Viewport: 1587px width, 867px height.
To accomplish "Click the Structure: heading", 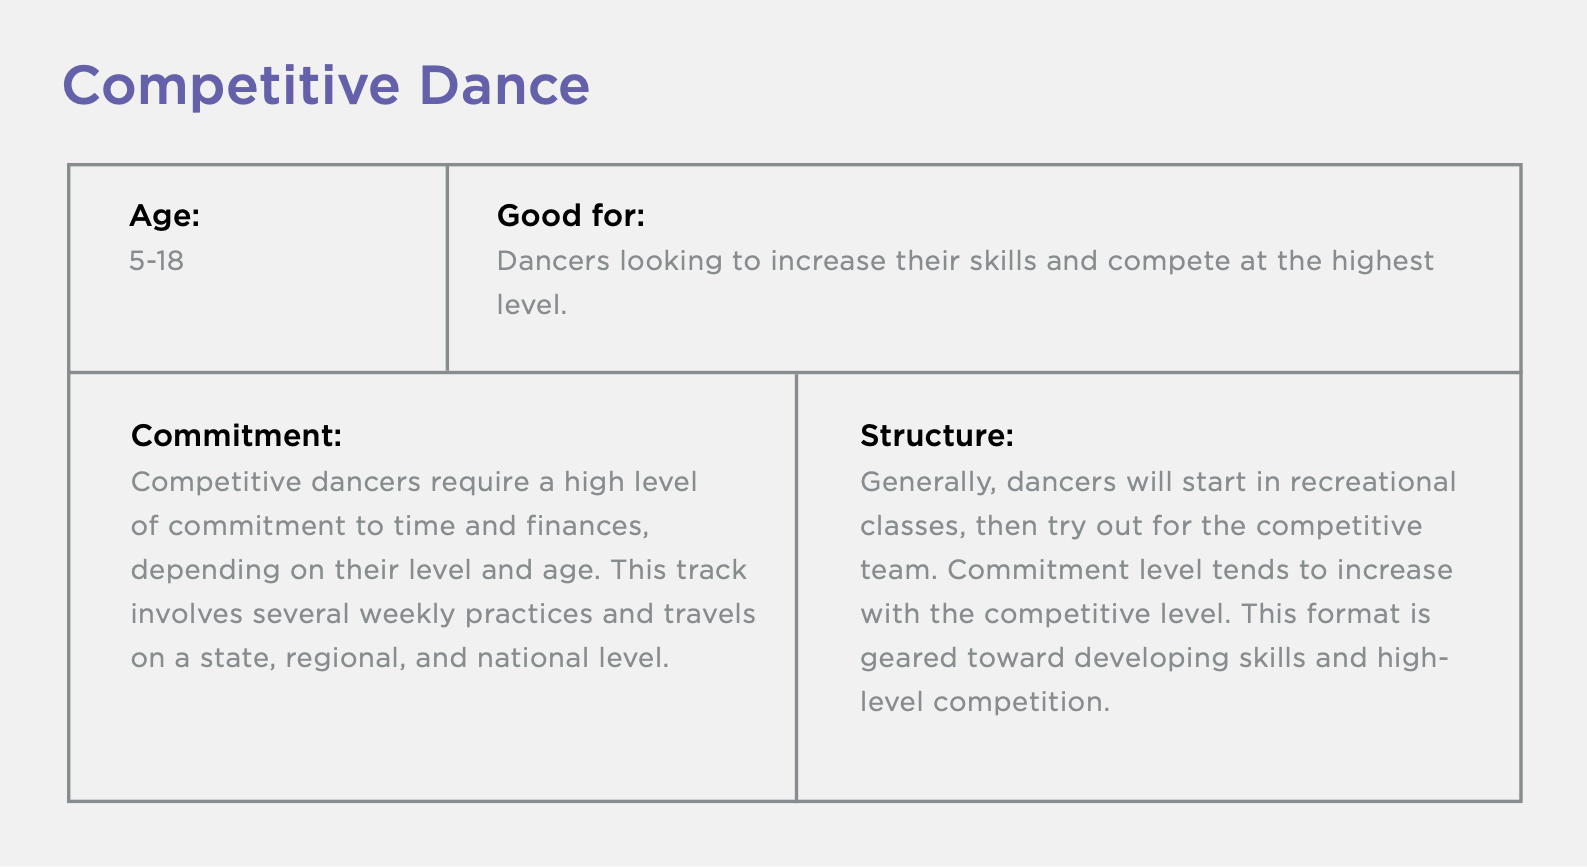I will [936, 436].
